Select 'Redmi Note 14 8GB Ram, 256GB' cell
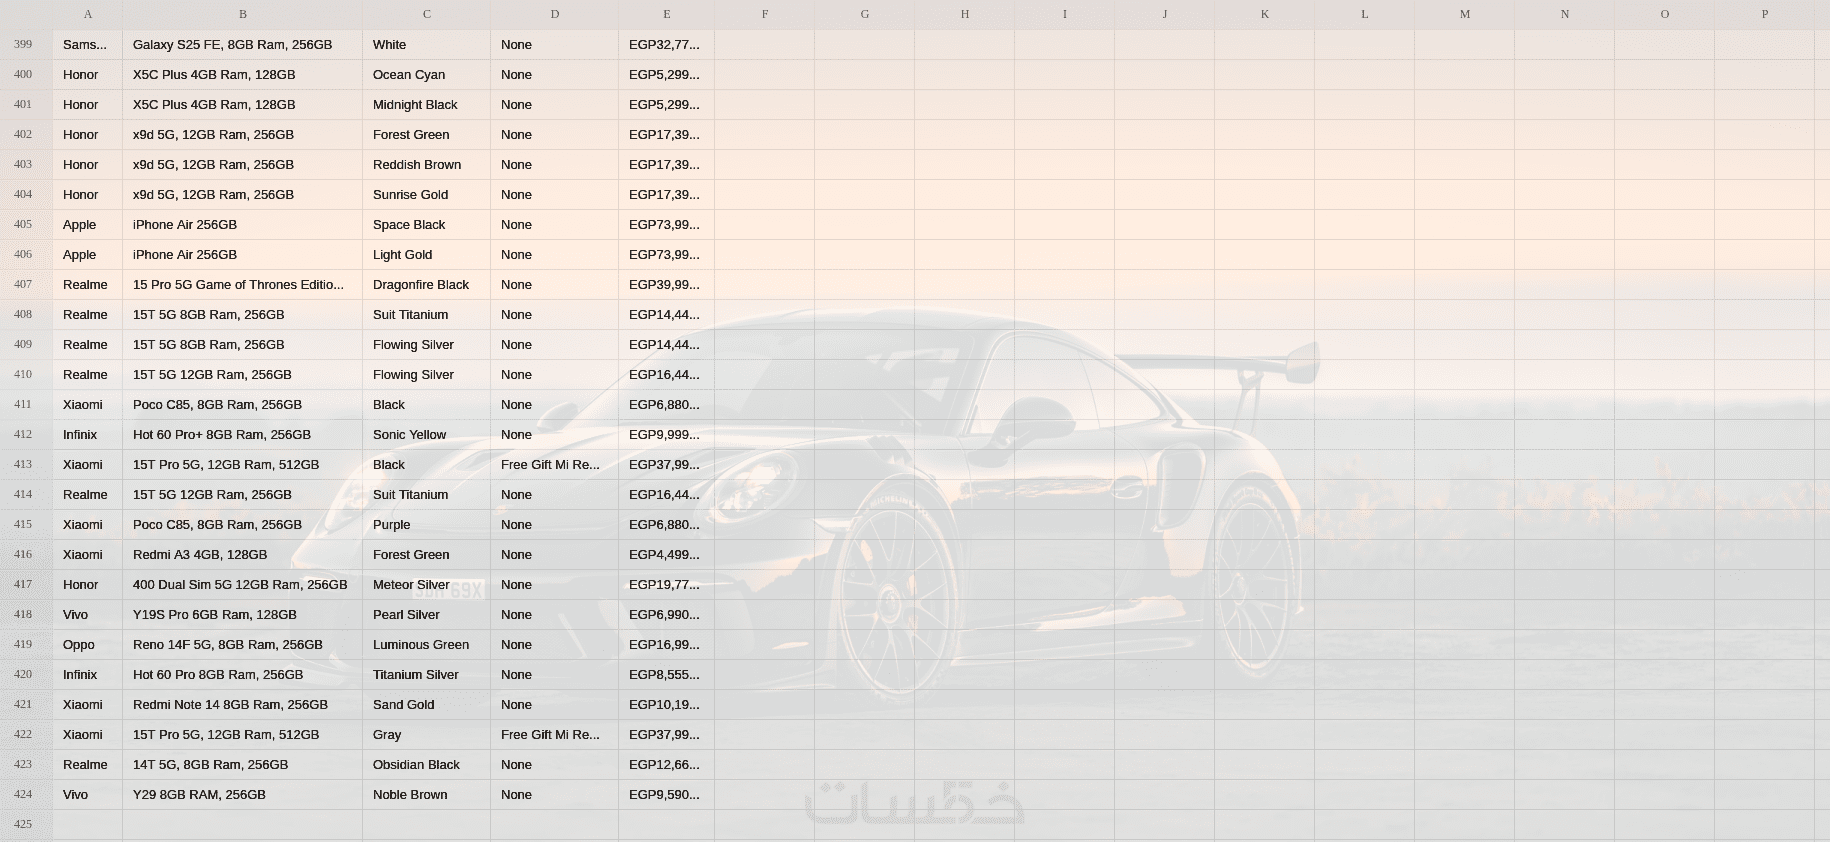The height and width of the screenshot is (842, 1830). [243, 705]
